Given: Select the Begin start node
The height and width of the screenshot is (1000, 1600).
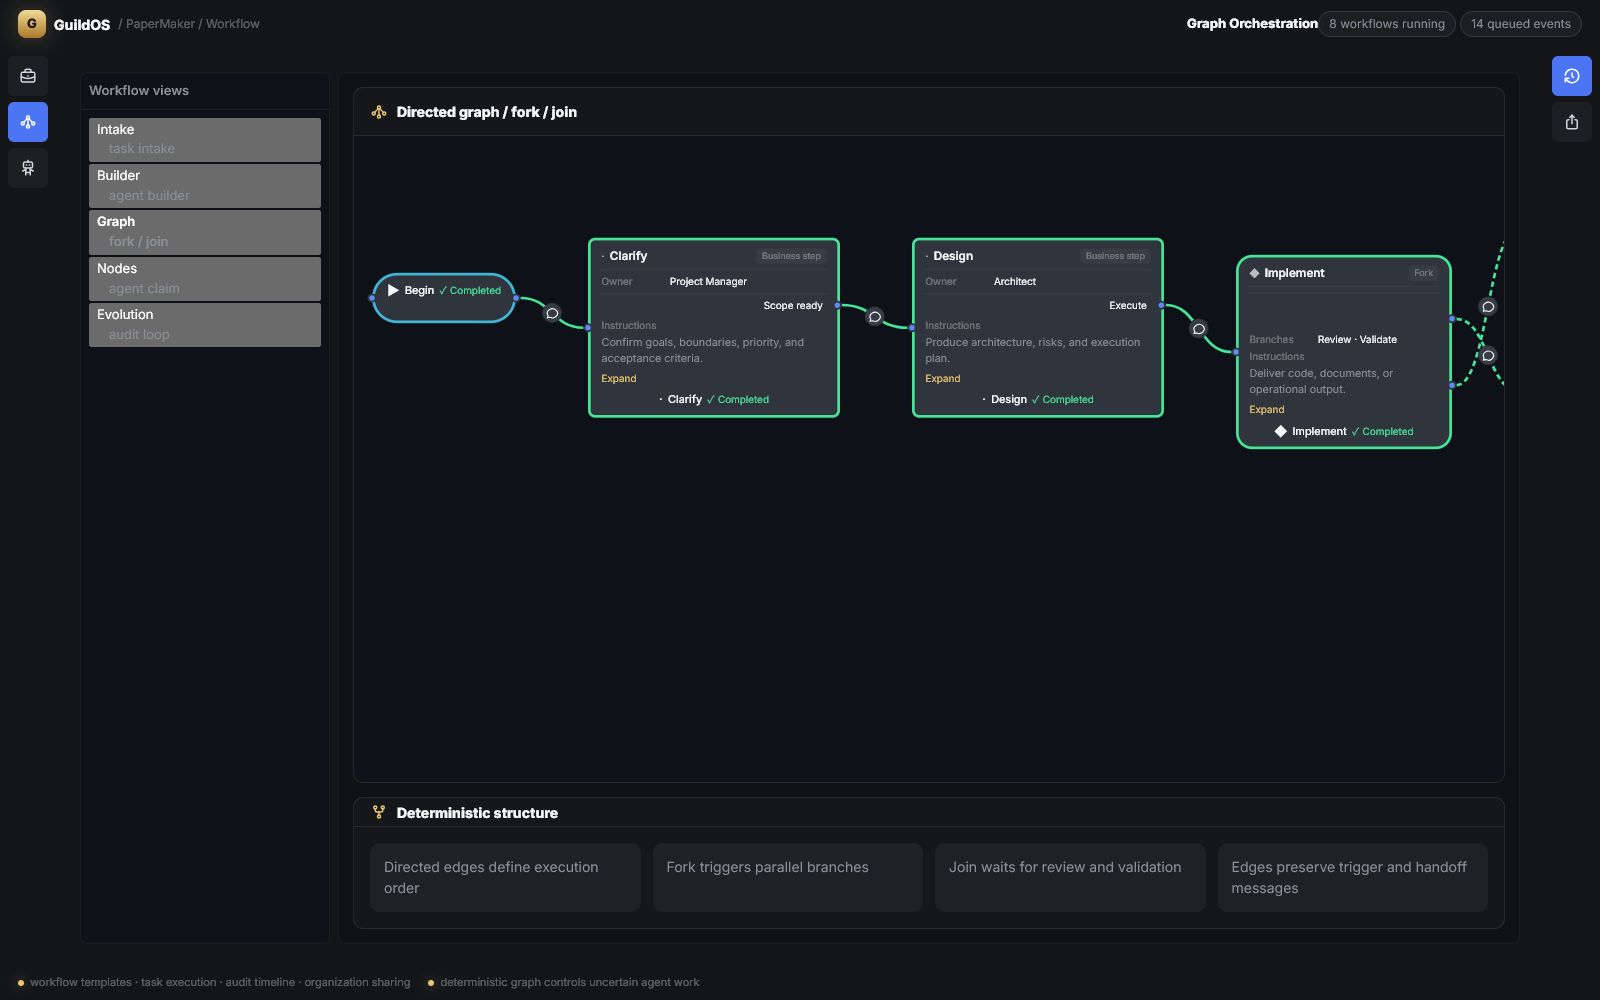Looking at the screenshot, I should [x=444, y=298].
